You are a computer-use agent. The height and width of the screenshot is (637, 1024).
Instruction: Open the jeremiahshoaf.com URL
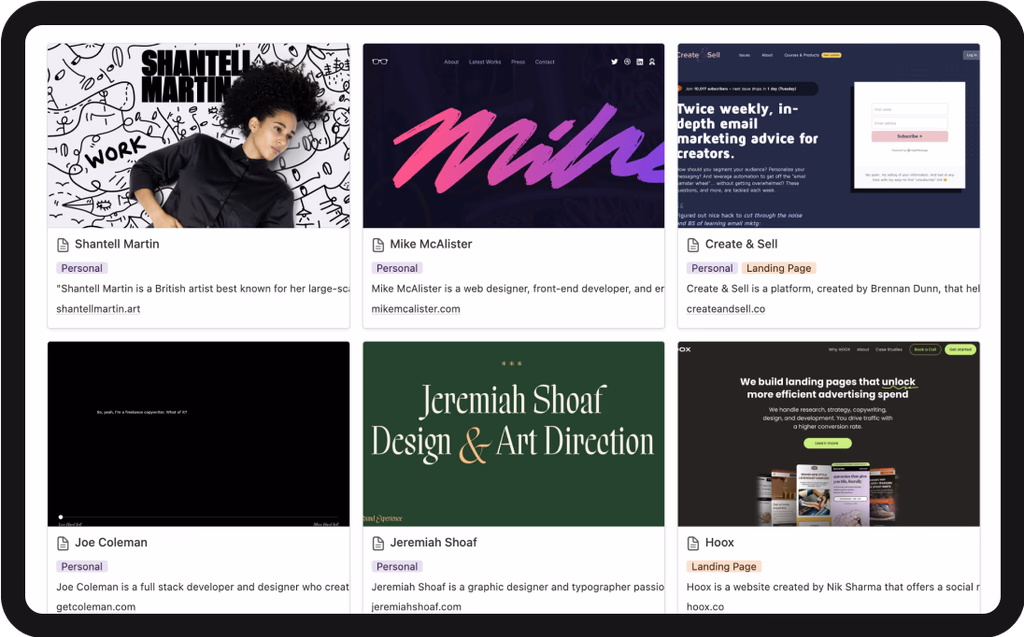click(416, 607)
